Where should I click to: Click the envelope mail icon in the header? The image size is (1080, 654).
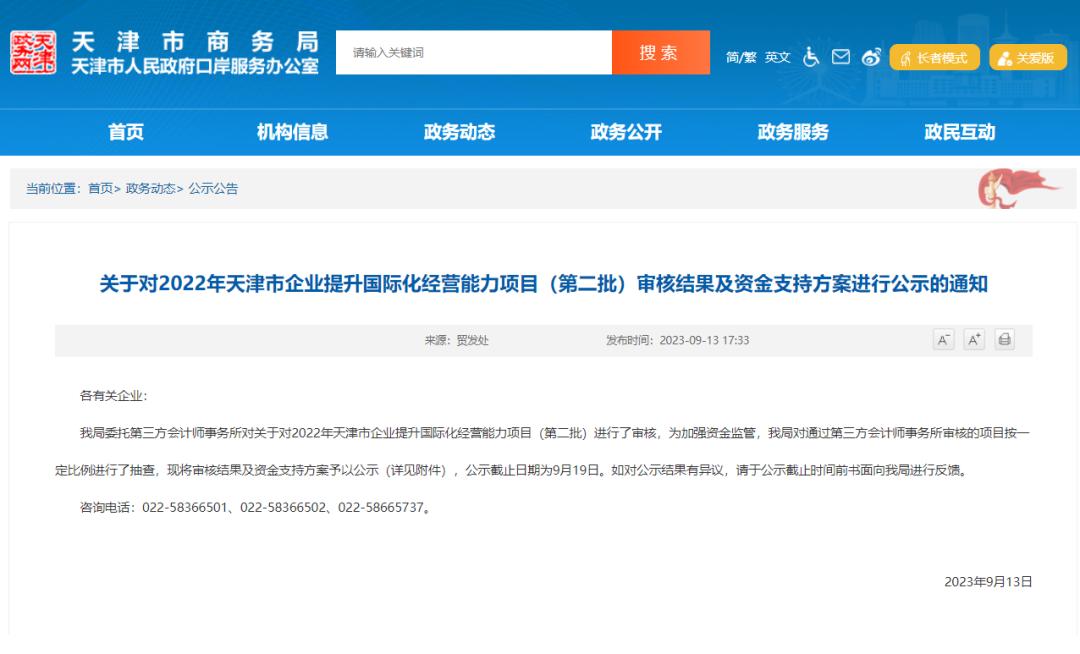pos(839,56)
